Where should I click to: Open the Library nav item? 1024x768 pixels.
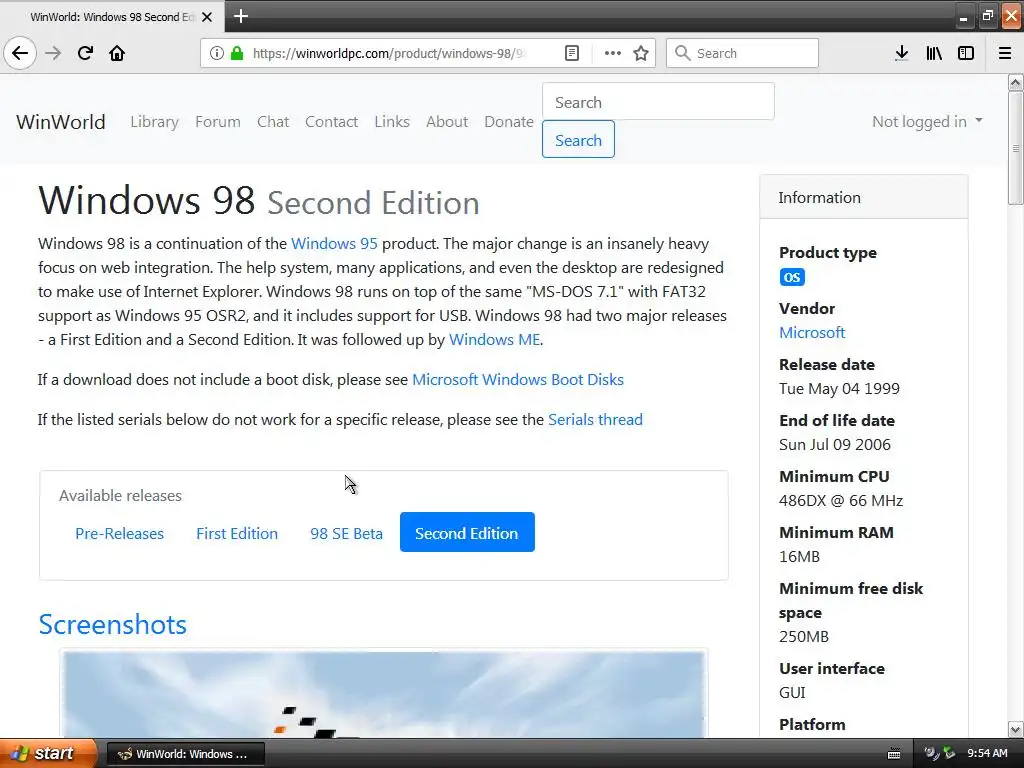point(154,122)
